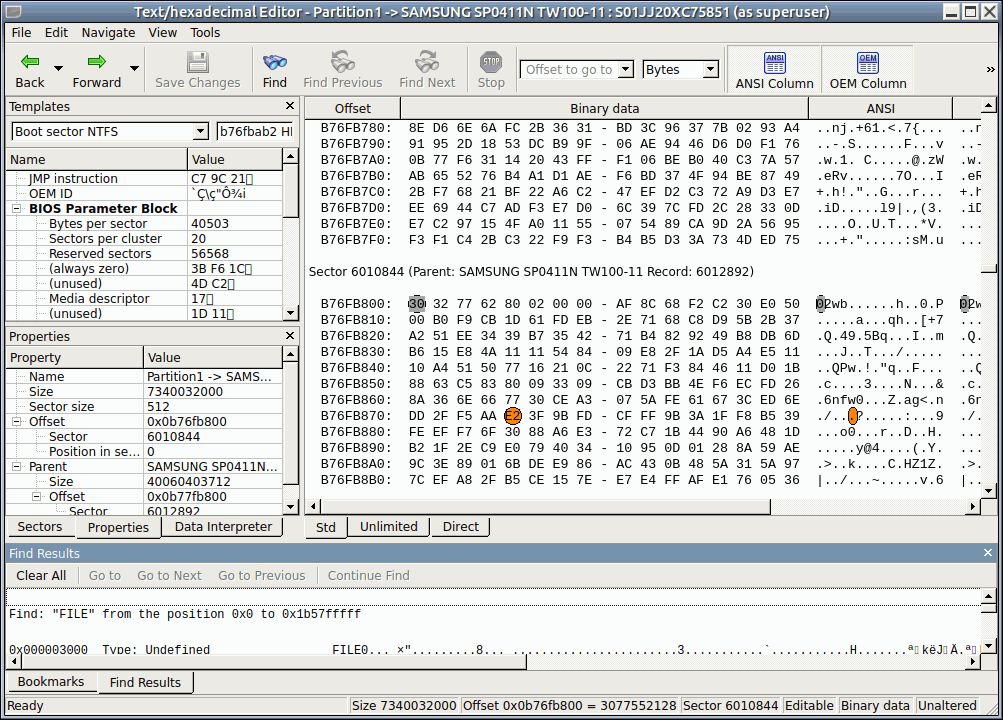Click the Binary data column header
1003x720 pixels.
[x=604, y=109]
